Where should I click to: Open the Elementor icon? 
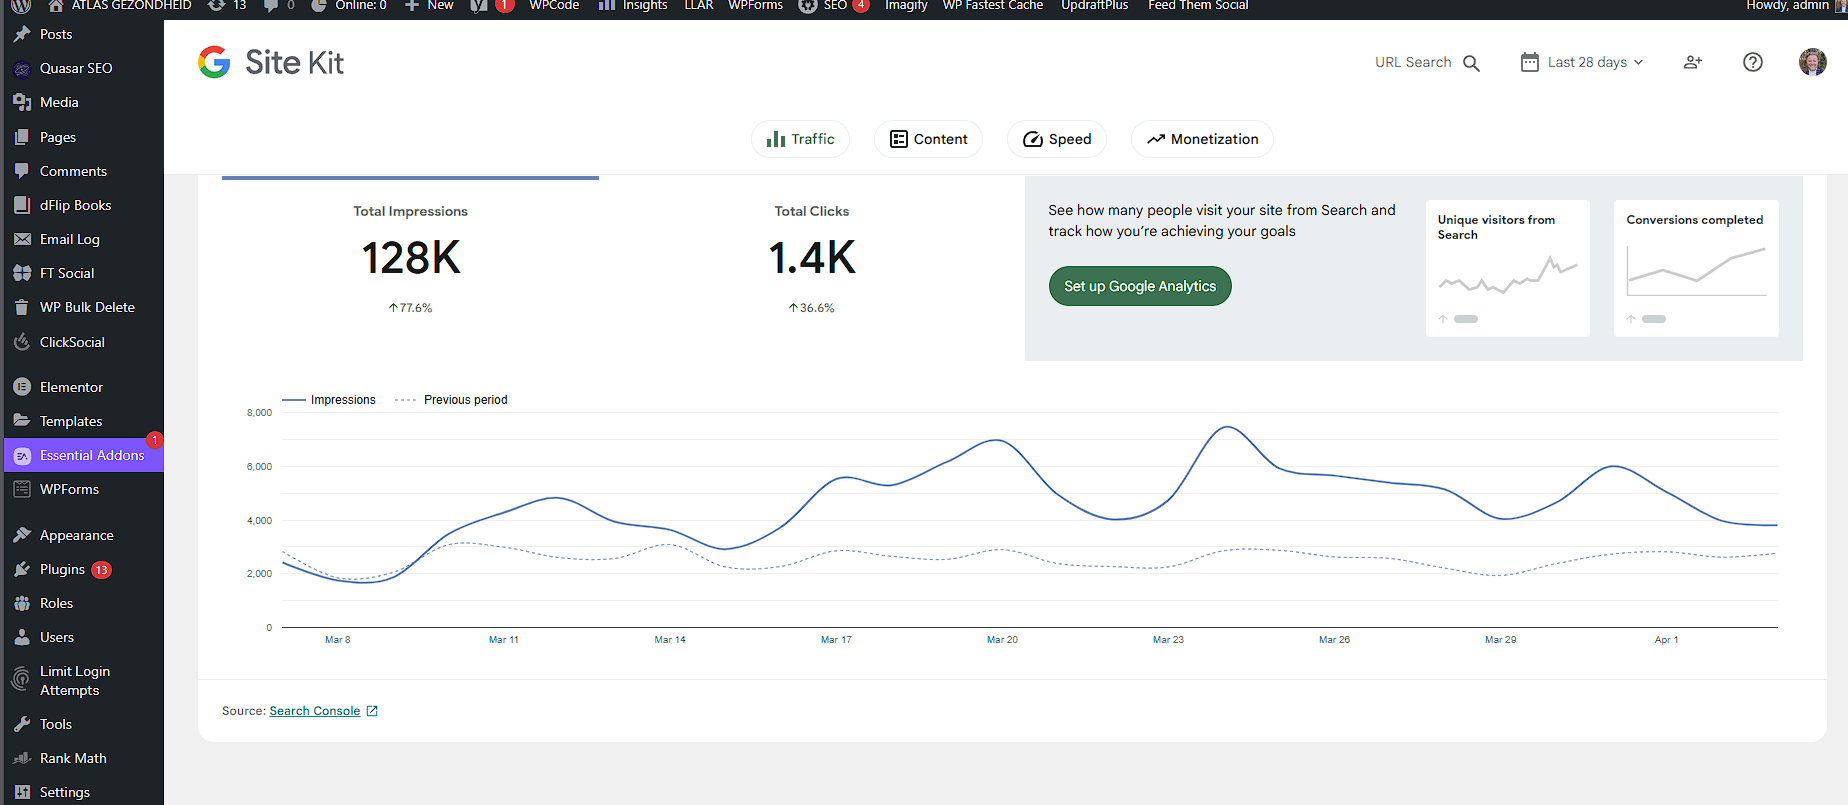pyautogui.click(x=22, y=387)
